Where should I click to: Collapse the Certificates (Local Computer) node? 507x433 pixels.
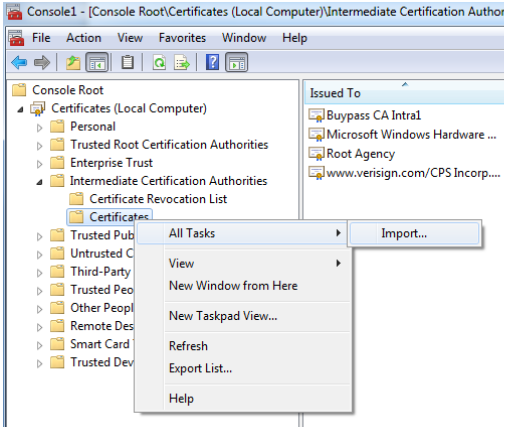21,109
